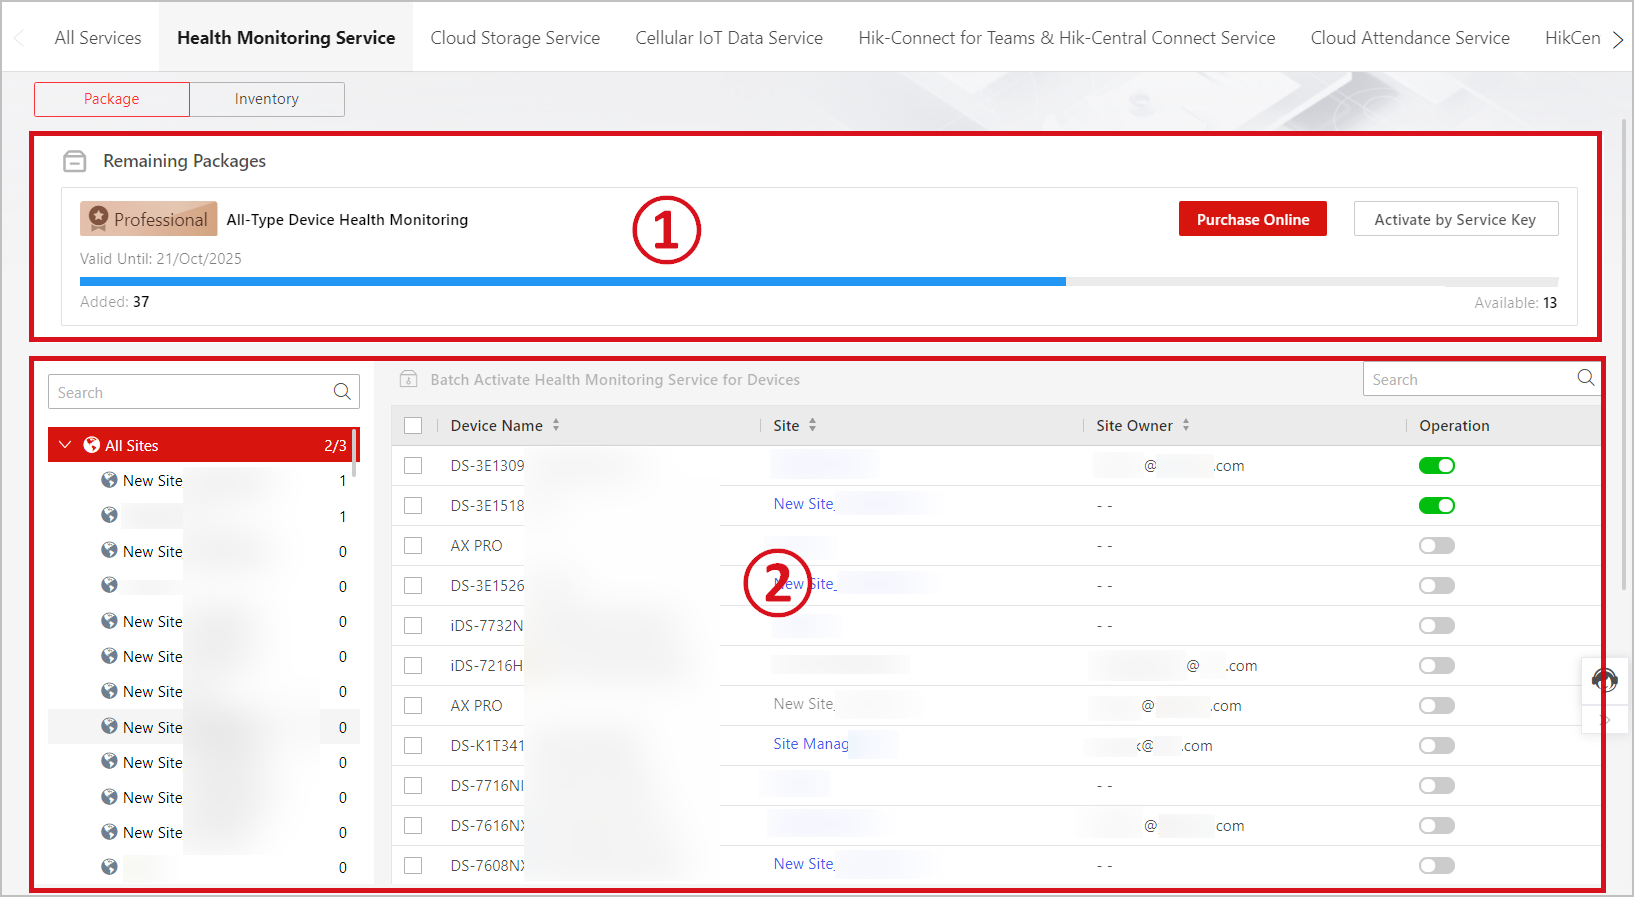
Task: Select the DS-7616NX device checkbox
Action: click(413, 826)
